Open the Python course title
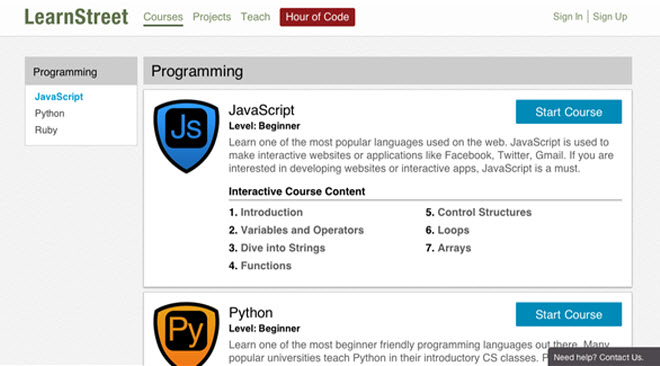 coord(251,313)
